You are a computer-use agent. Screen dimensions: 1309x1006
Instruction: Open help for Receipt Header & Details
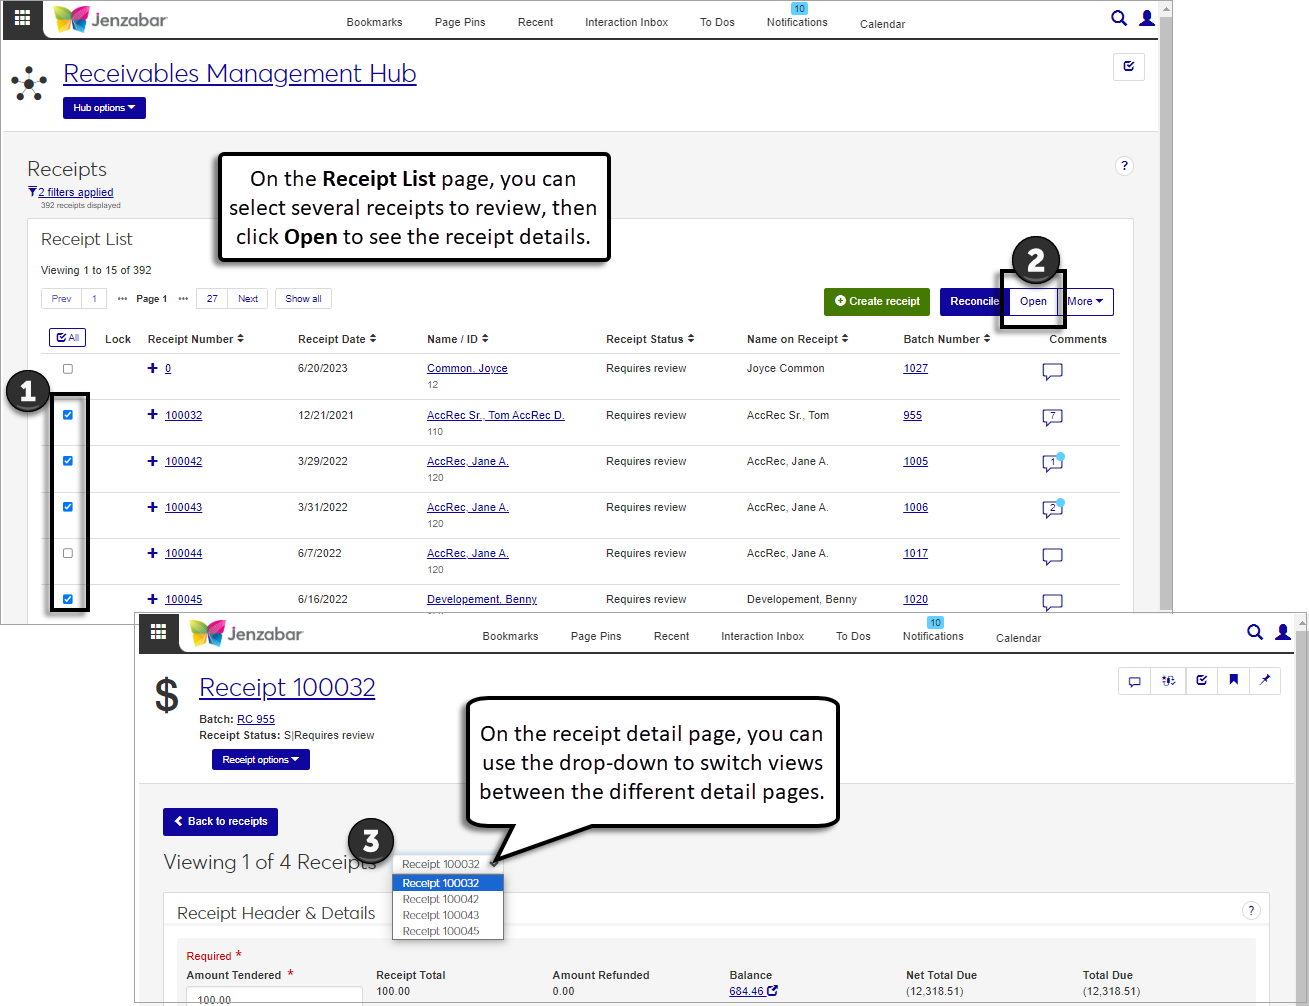[1251, 910]
